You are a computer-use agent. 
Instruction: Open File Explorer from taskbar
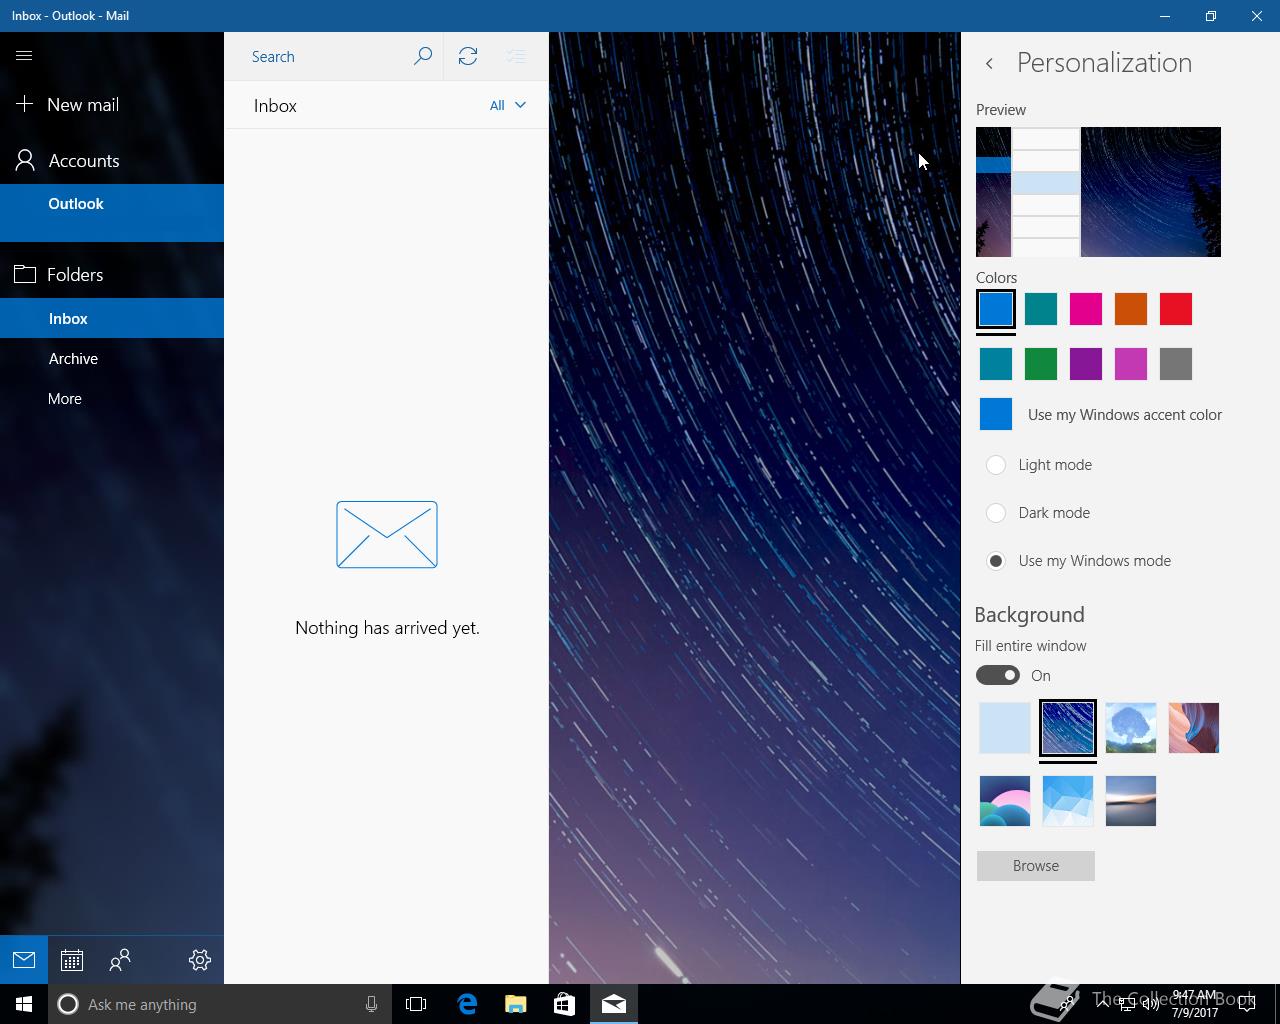[x=515, y=1004]
